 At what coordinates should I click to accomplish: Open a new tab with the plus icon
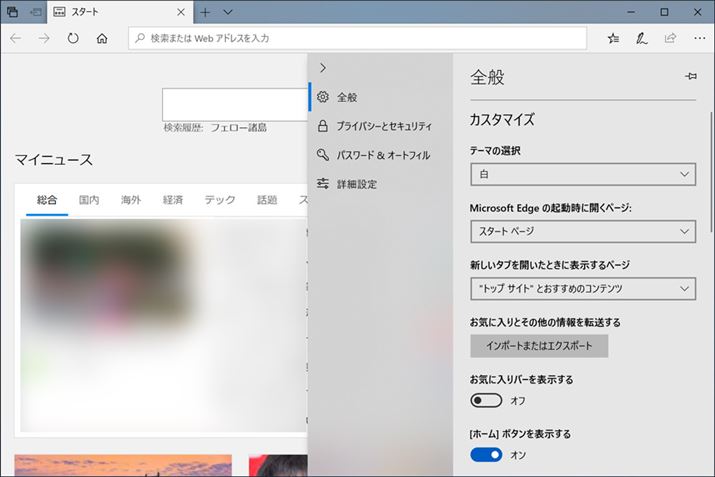[205, 12]
